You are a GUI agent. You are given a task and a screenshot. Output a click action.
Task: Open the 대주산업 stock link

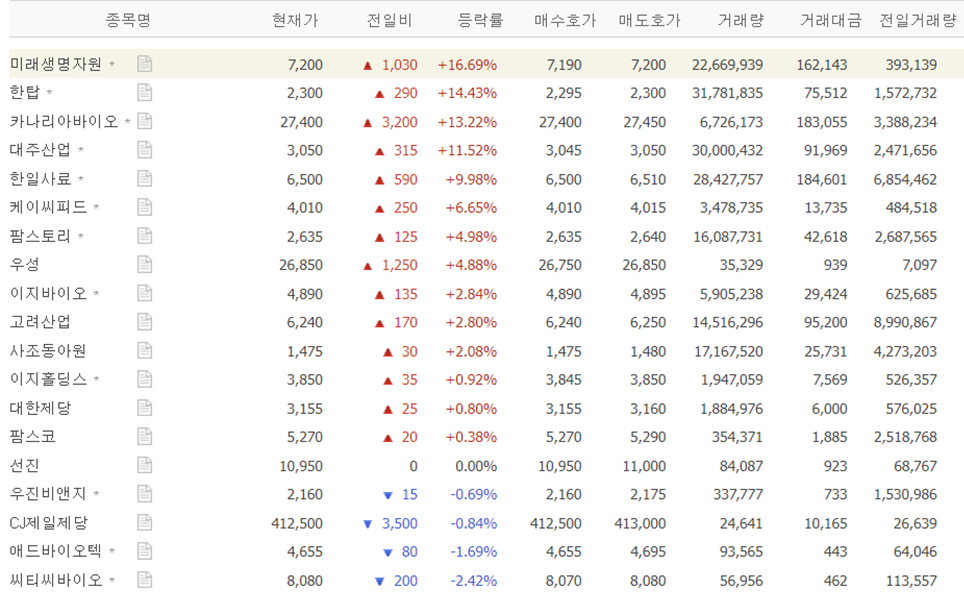point(40,150)
